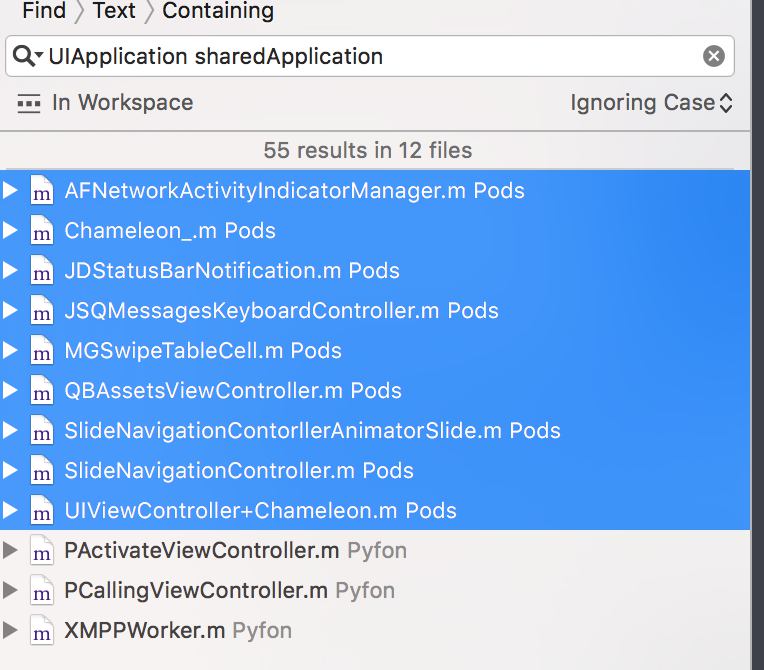Click the search magnifier options icon

[27, 56]
